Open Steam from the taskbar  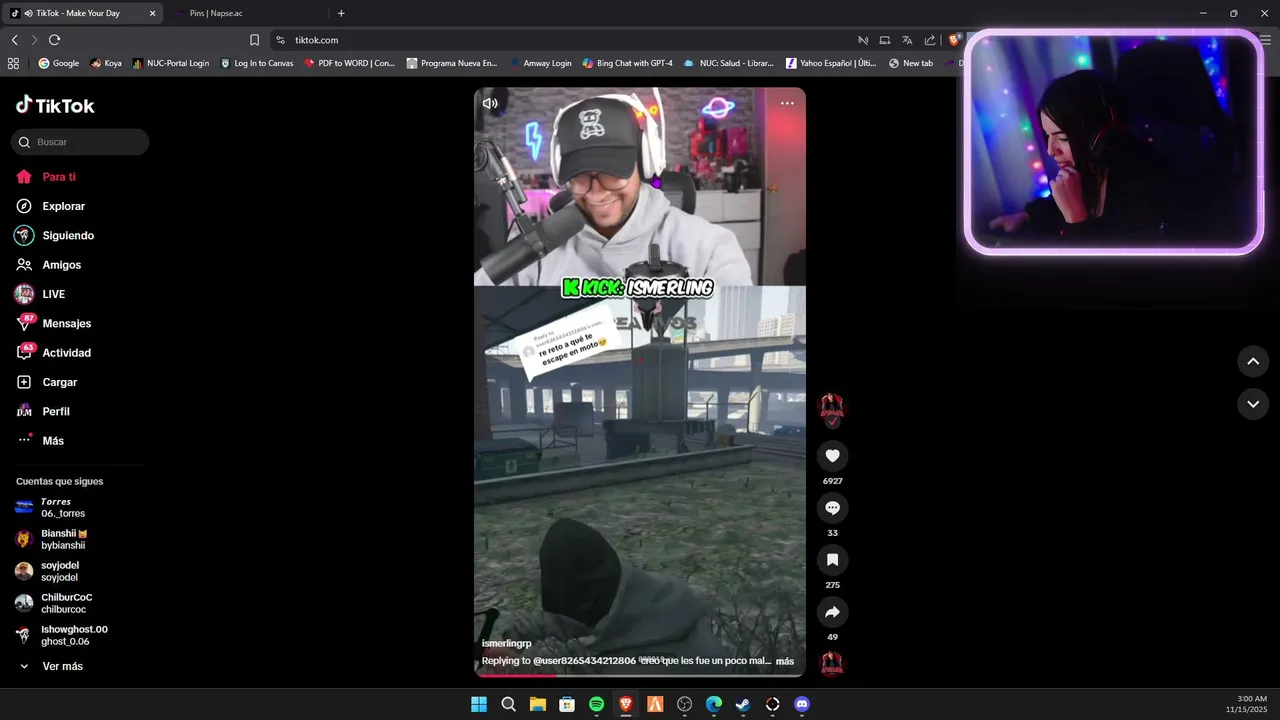pyautogui.click(x=743, y=704)
